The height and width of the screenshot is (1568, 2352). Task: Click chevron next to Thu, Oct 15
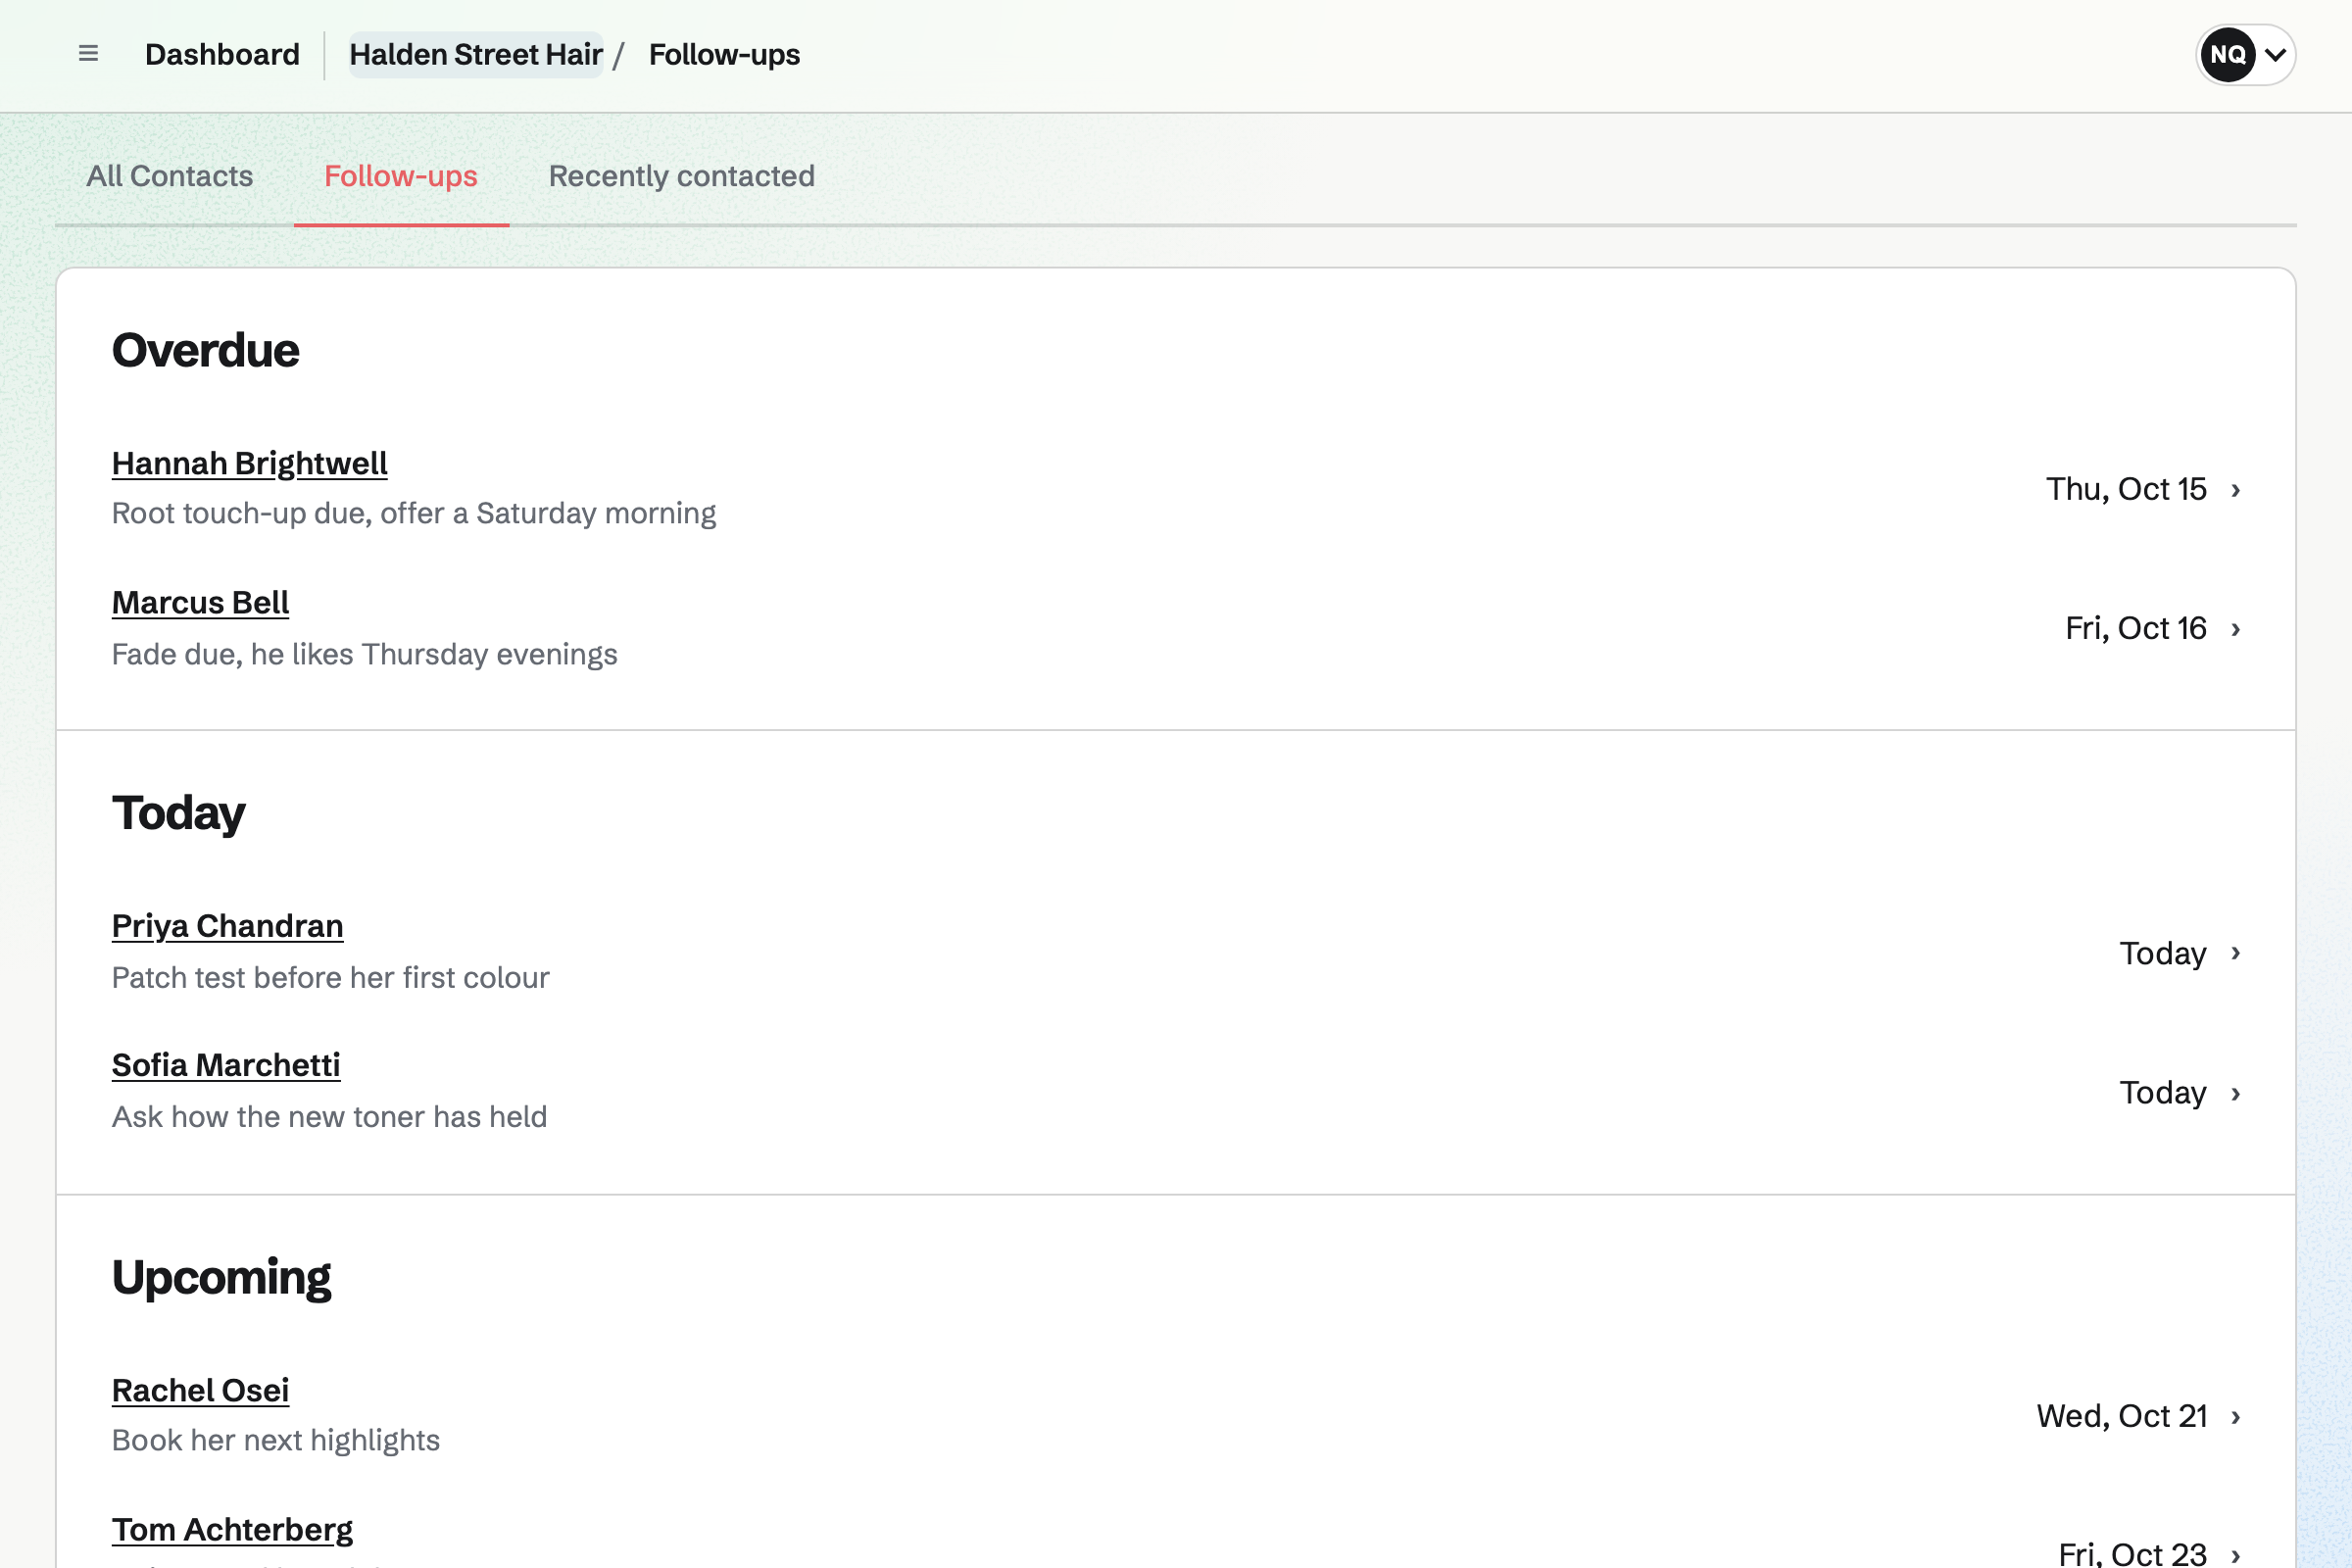[2236, 490]
